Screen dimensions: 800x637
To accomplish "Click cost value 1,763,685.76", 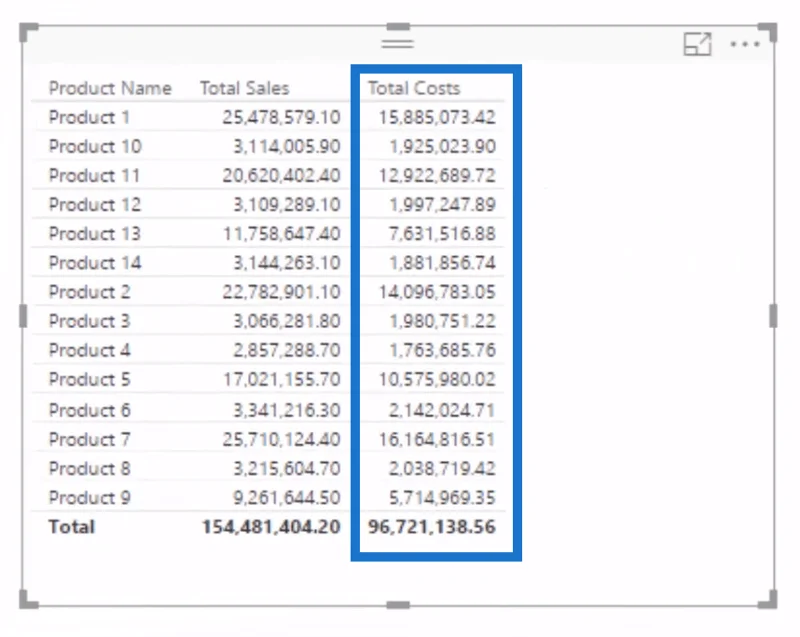I will pyautogui.click(x=442, y=350).
